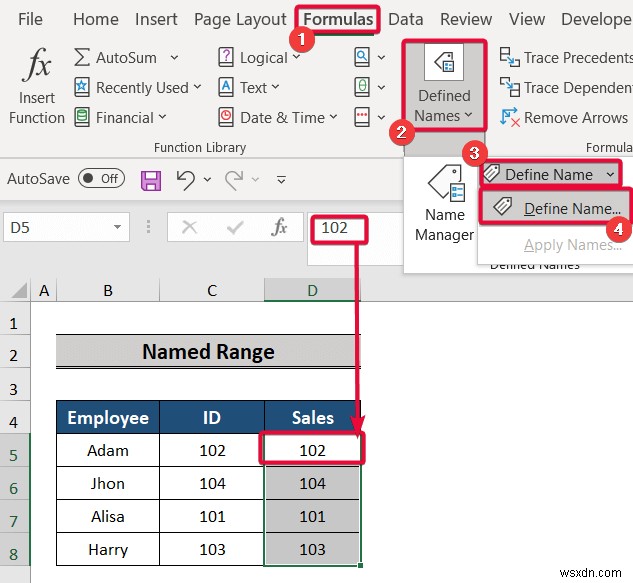Click the Alisa cell
Viewport: 633px width, 583px height.
108,516
